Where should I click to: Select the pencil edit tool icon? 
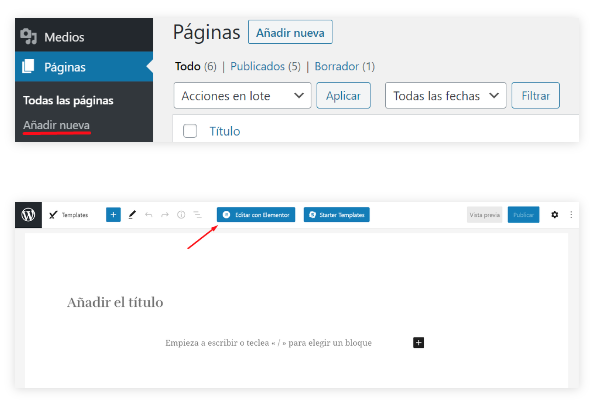click(x=132, y=215)
